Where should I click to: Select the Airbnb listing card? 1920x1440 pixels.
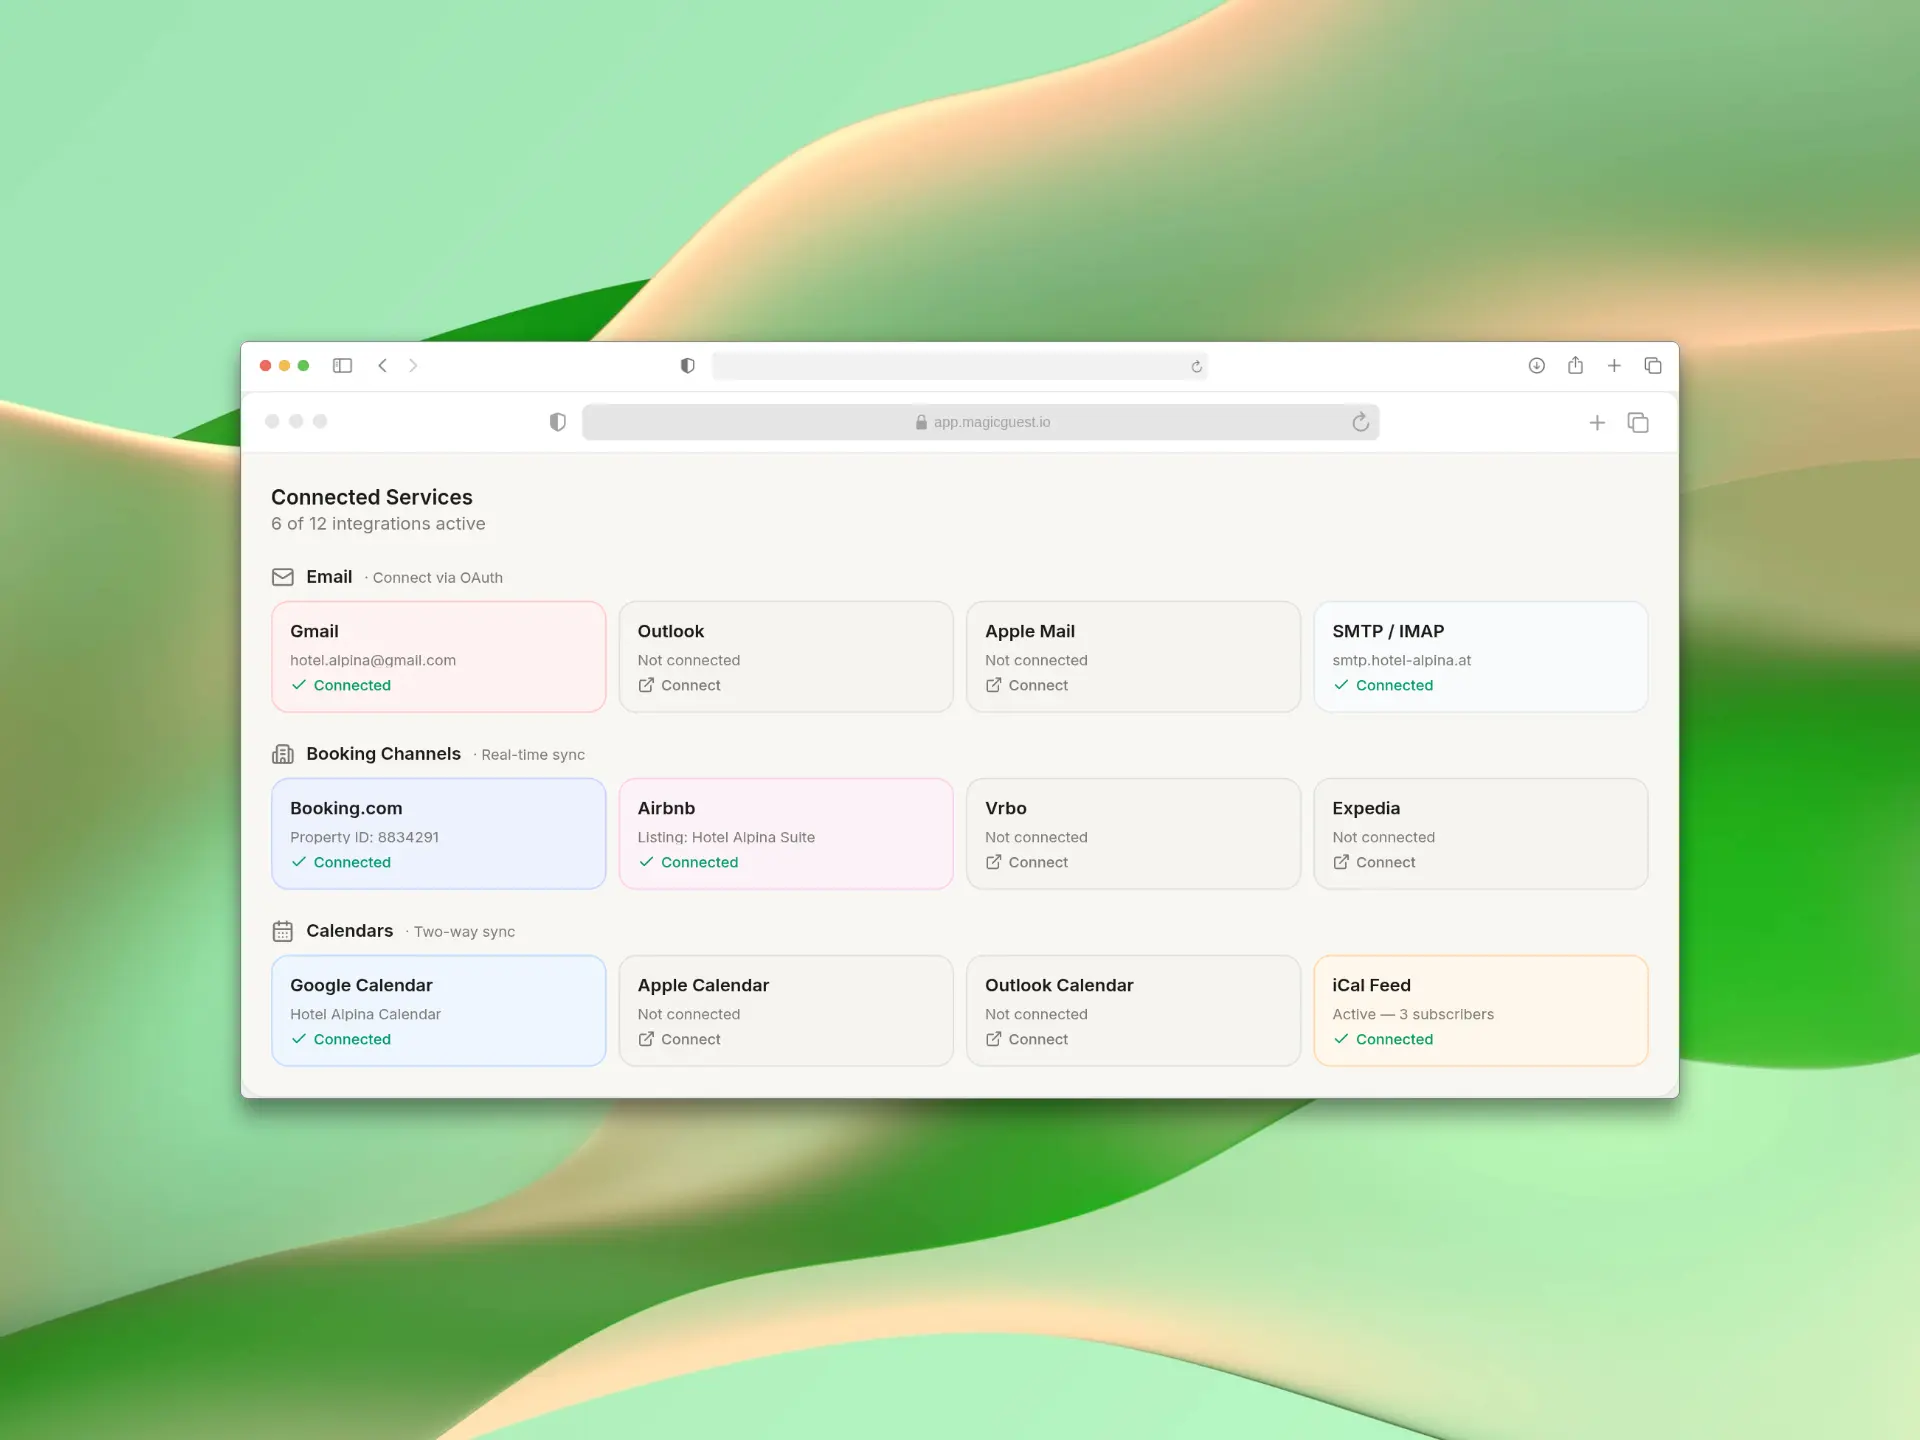click(786, 834)
